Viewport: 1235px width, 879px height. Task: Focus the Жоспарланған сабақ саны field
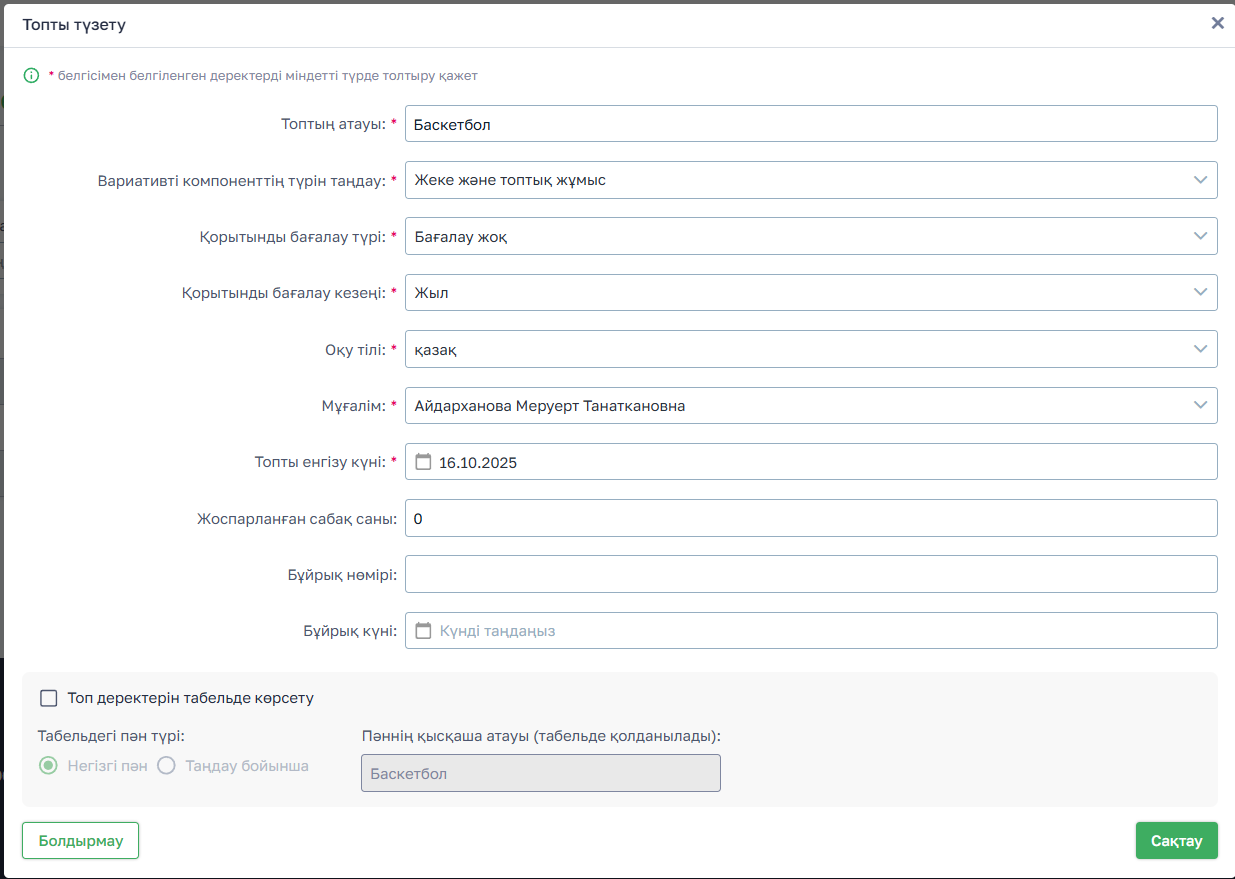tap(810, 518)
